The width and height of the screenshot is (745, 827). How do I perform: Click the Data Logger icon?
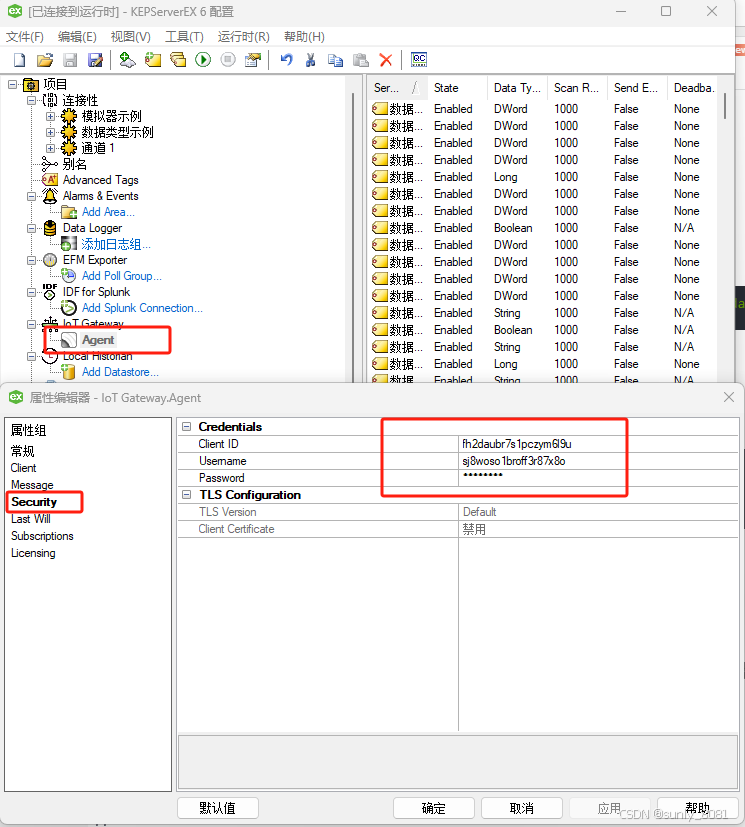click(50, 228)
